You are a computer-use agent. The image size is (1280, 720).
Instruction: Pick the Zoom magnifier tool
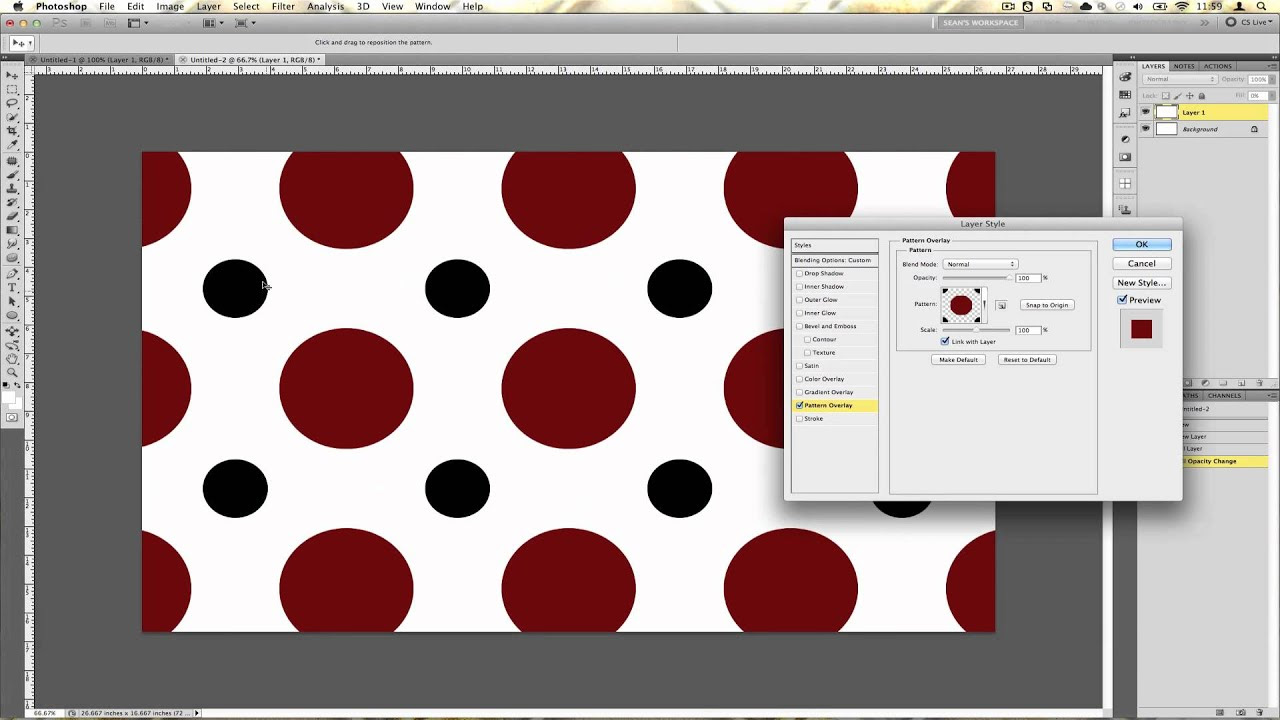point(12,372)
